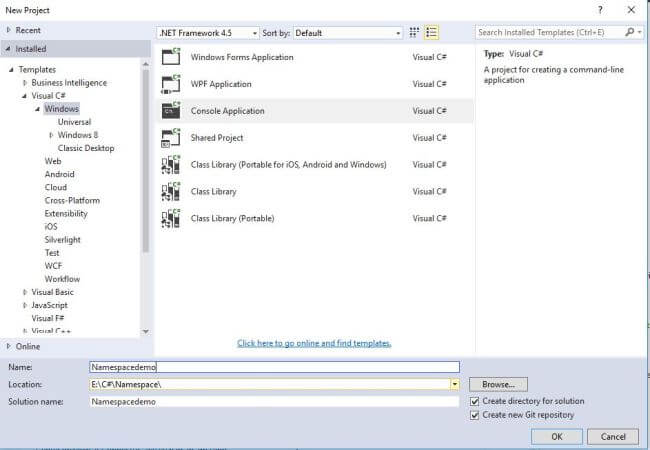Select the Cross-Platform category
The image size is (650, 450).
(72, 201)
